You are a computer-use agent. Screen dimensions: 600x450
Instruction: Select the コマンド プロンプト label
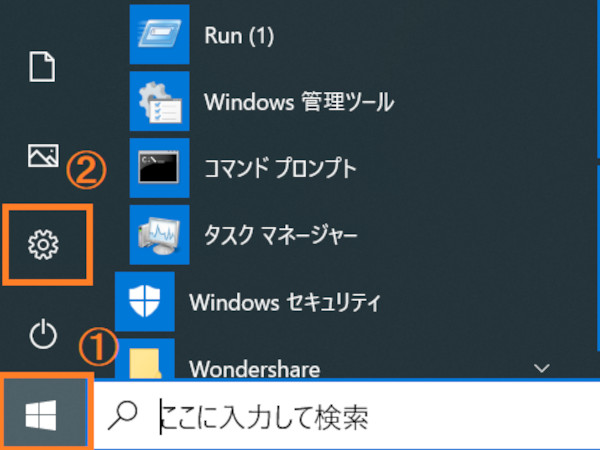pos(280,168)
